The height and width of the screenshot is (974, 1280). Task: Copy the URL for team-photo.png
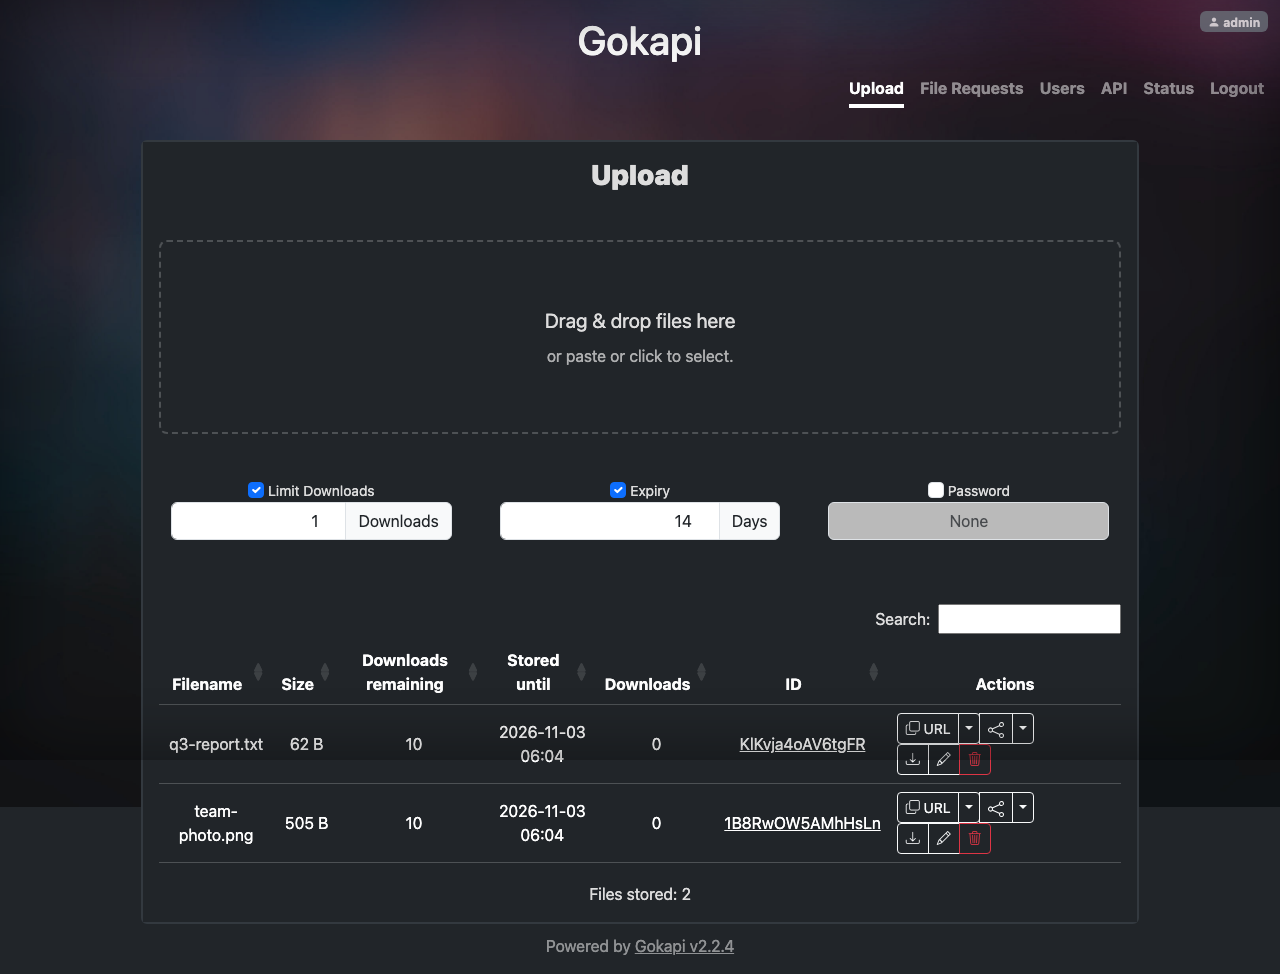(x=928, y=808)
